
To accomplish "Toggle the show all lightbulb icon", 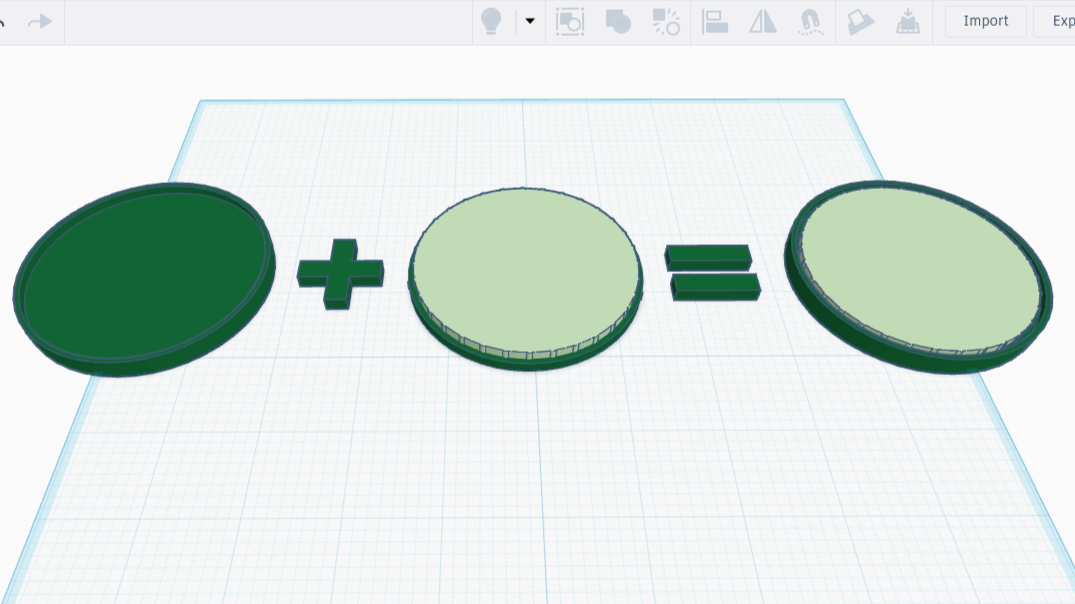I will coord(491,21).
